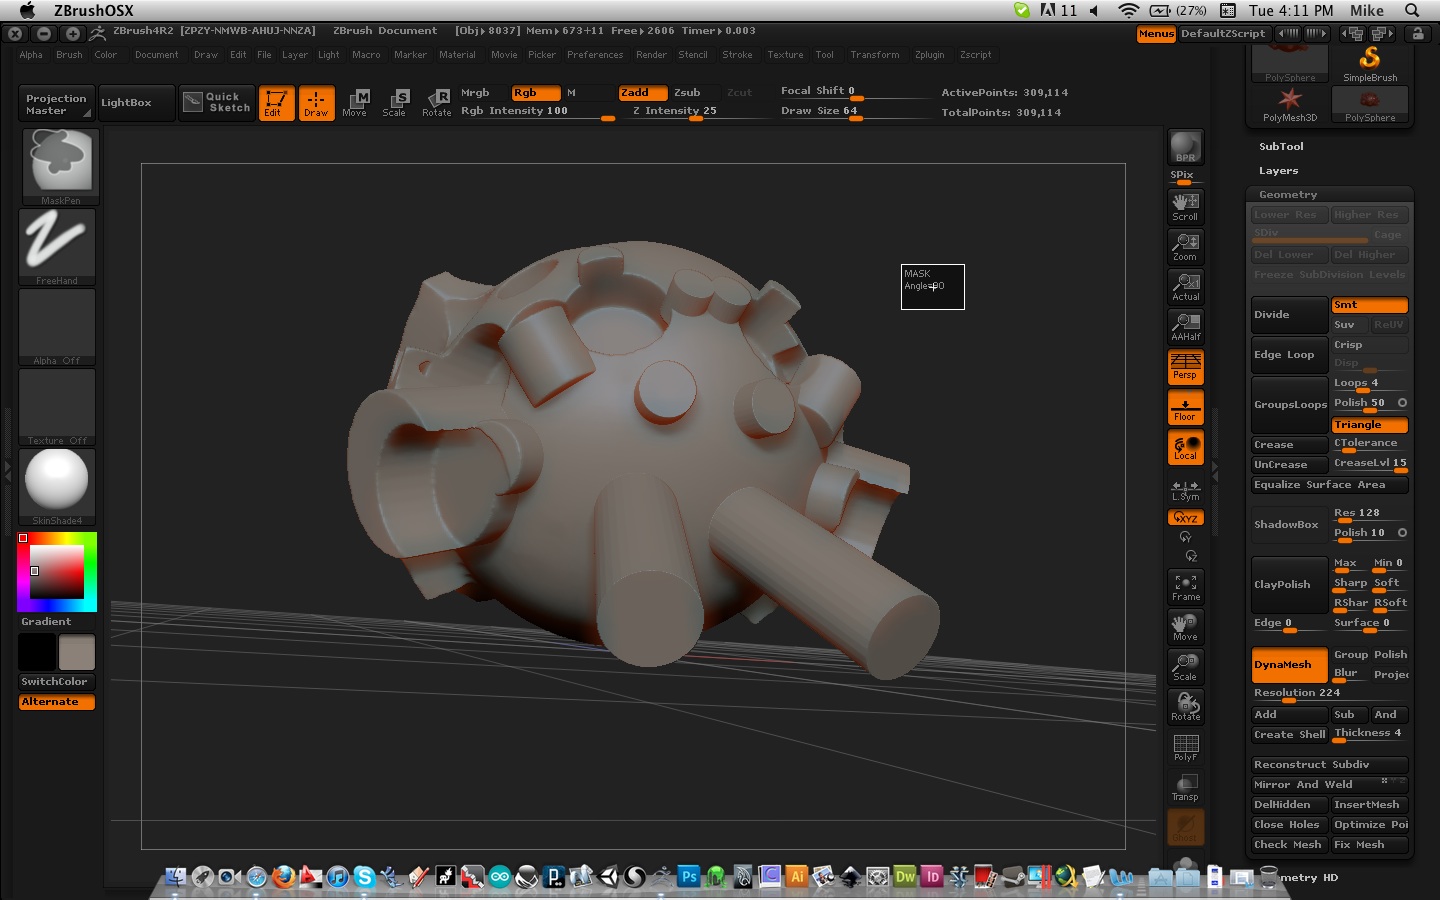Open the Stroke menu
Viewport: 1440px width, 900px height.
point(737,55)
